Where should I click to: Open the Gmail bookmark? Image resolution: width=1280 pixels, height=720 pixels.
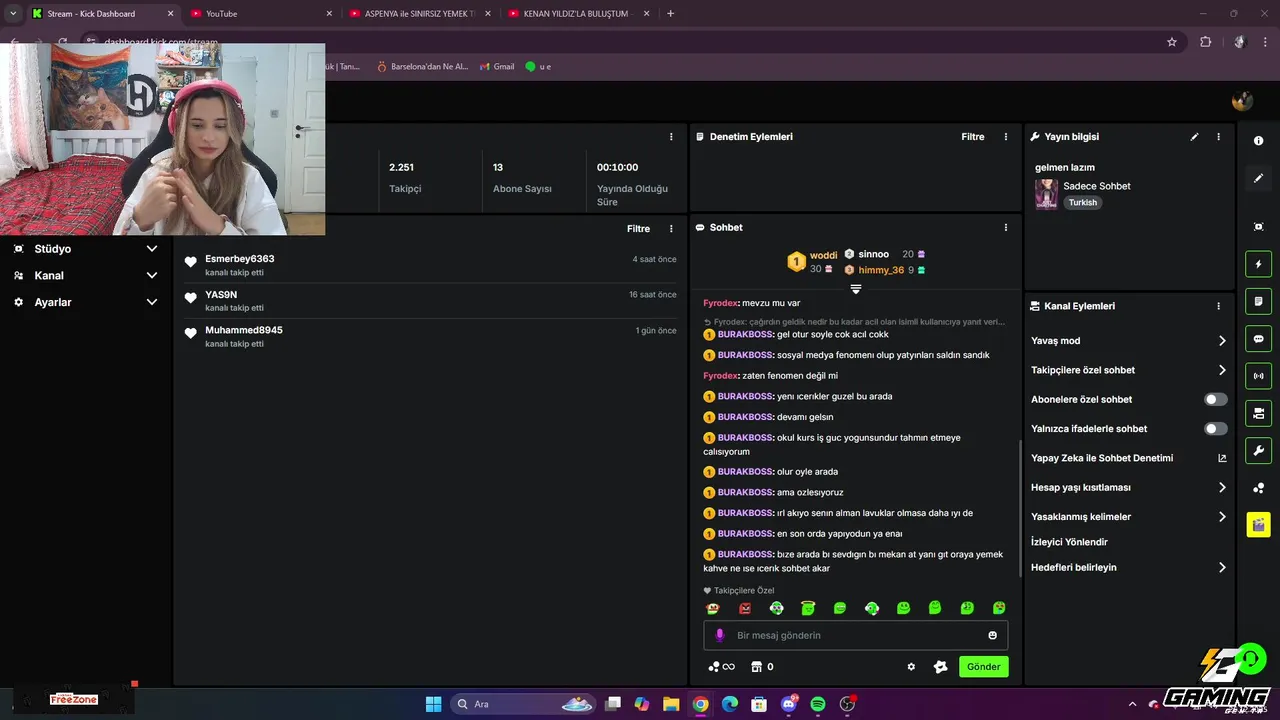(x=496, y=66)
